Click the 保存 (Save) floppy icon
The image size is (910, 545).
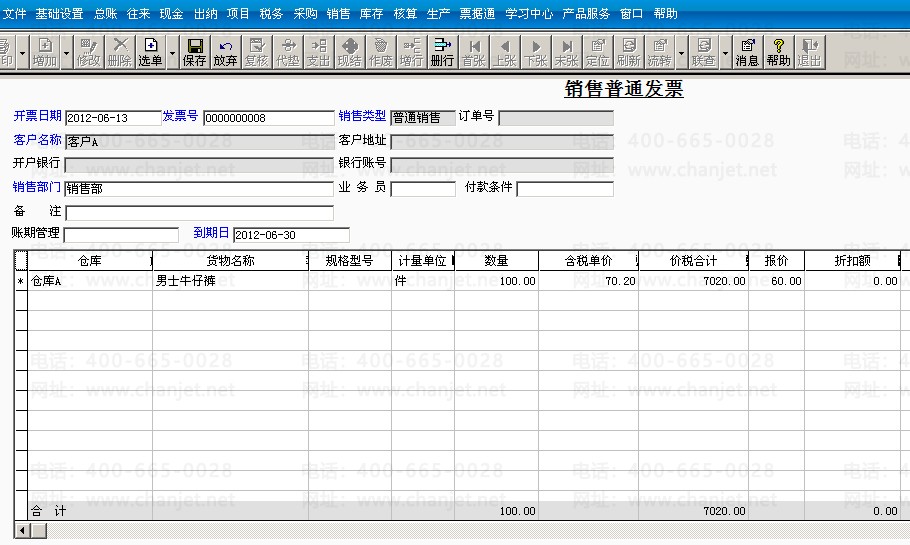(194, 52)
